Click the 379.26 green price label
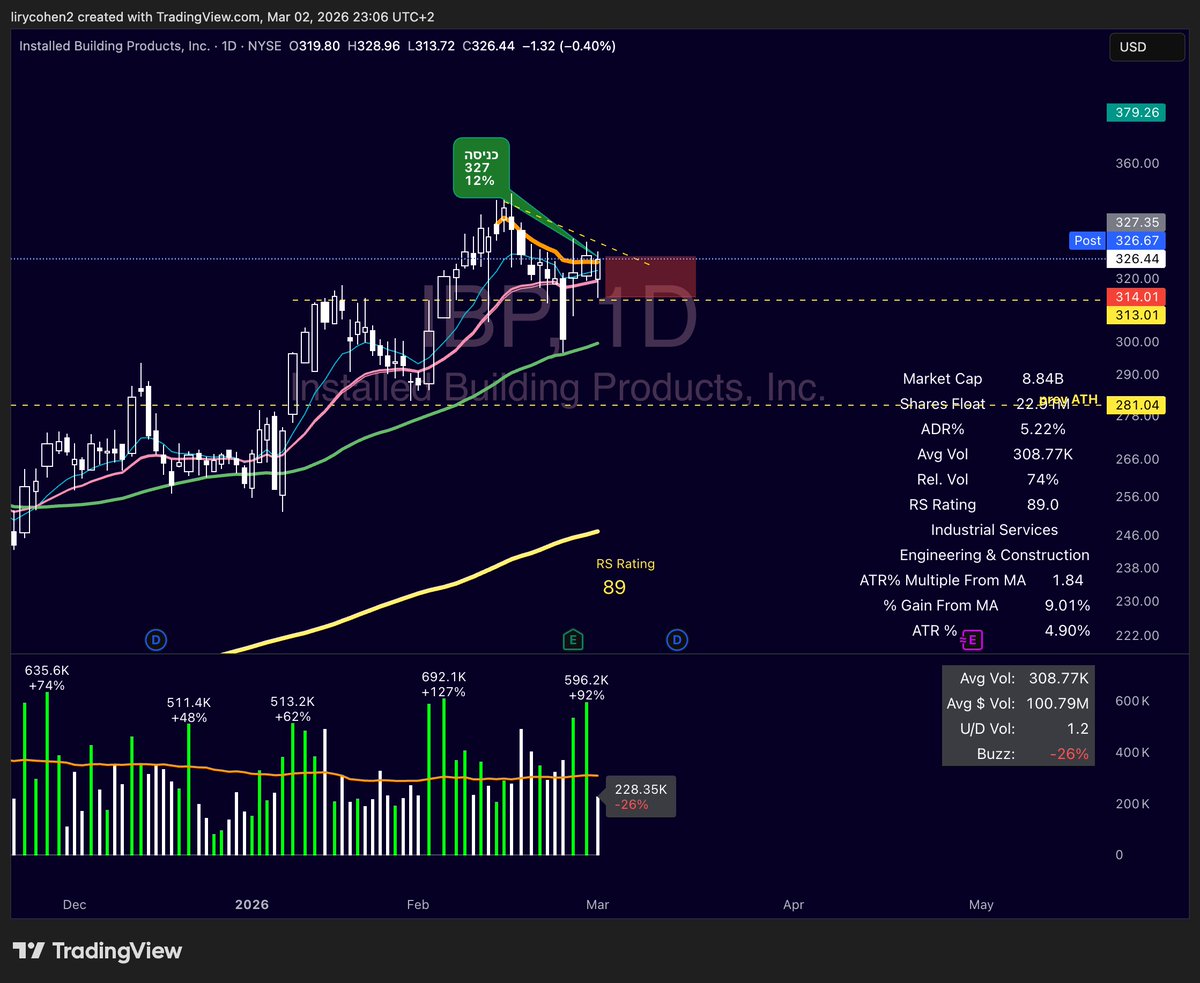 [1136, 113]
